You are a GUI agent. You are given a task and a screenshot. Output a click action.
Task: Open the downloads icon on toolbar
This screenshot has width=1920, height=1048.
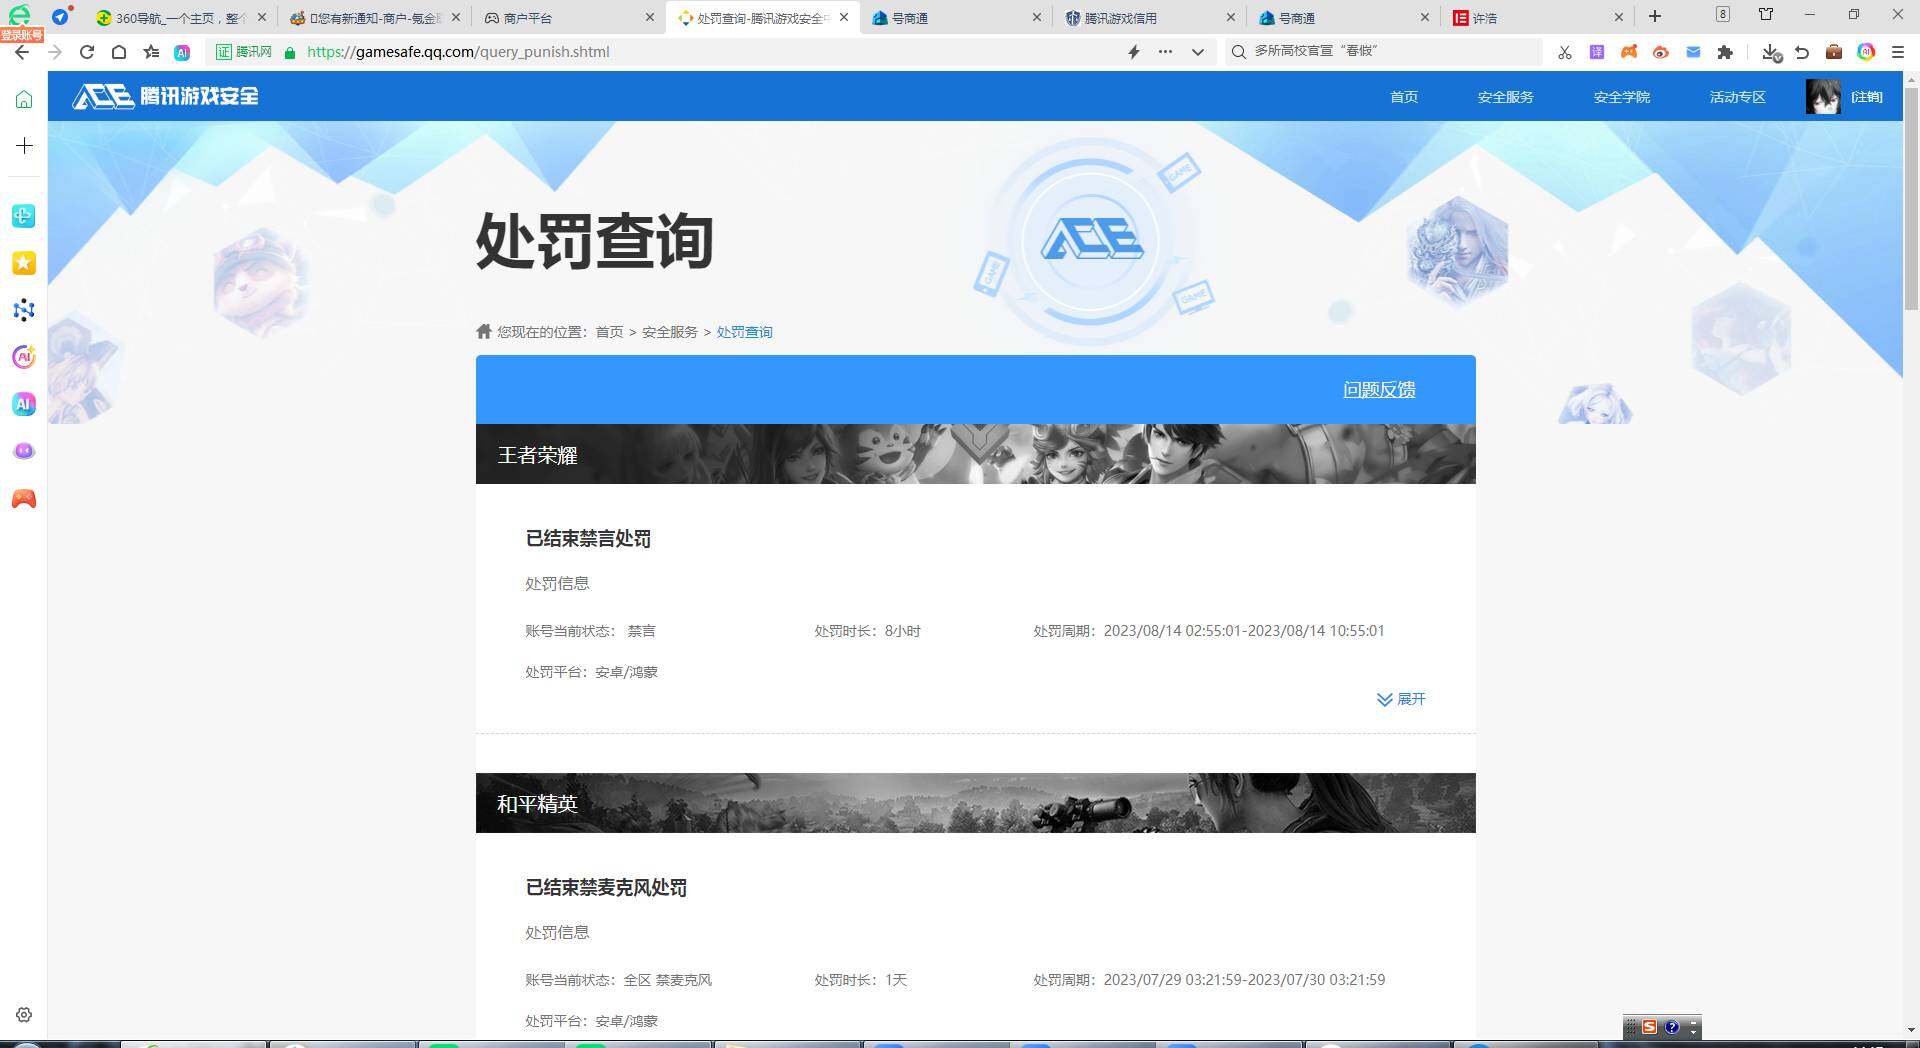[x=1770, y=52]
